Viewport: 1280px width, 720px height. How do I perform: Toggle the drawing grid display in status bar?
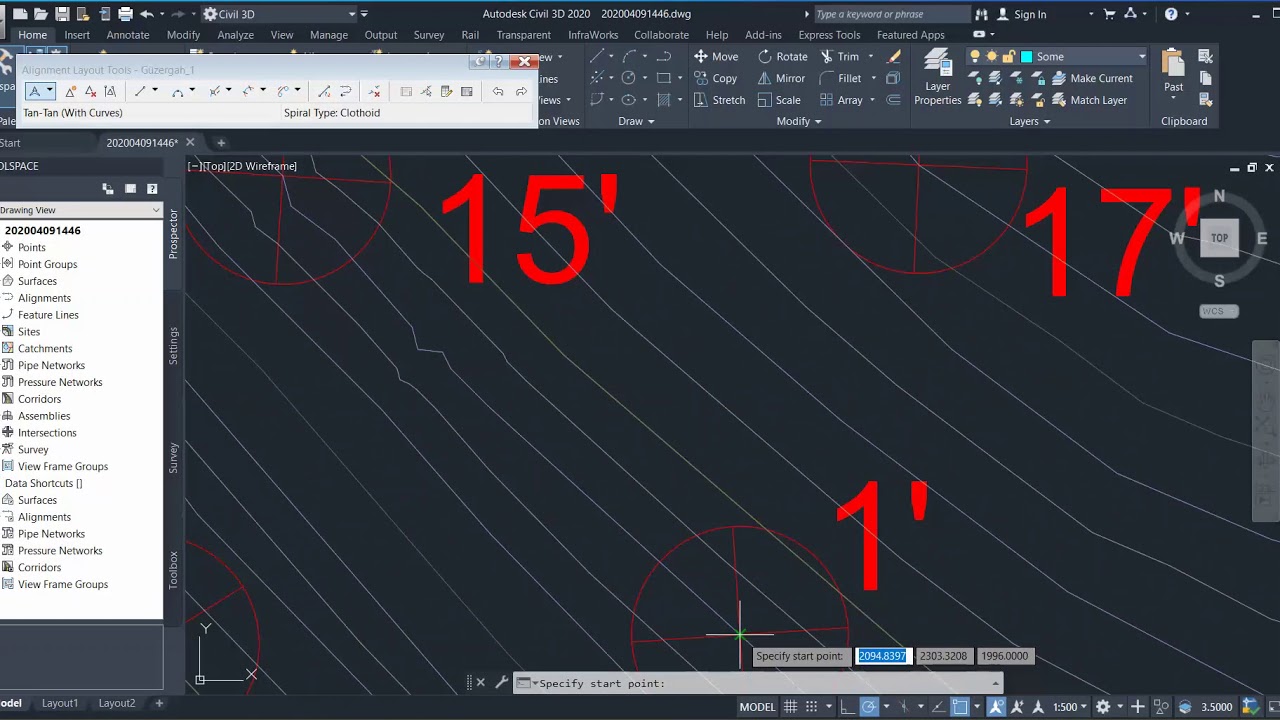[790, 707]
